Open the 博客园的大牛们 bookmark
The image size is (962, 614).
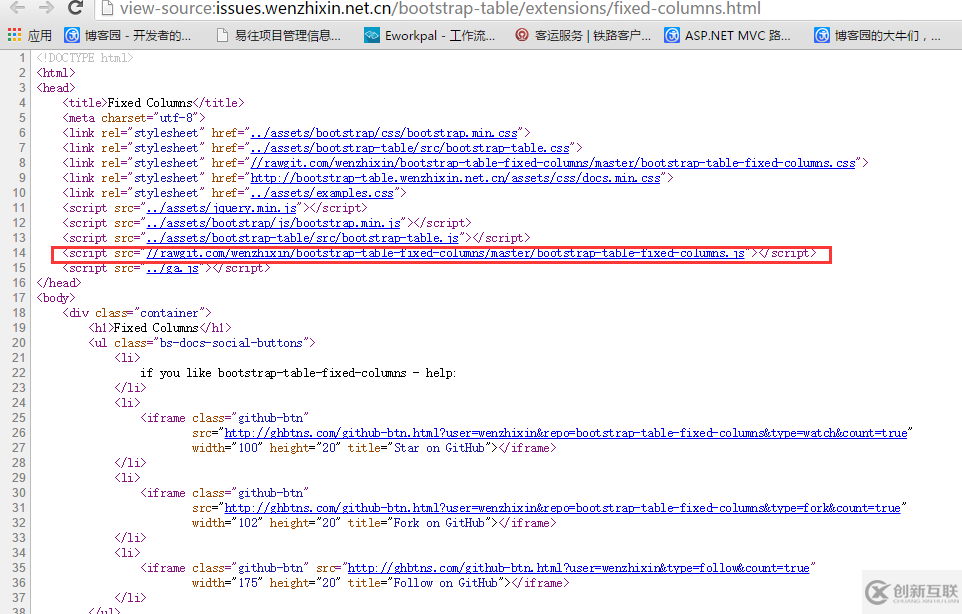click(877, 36)
